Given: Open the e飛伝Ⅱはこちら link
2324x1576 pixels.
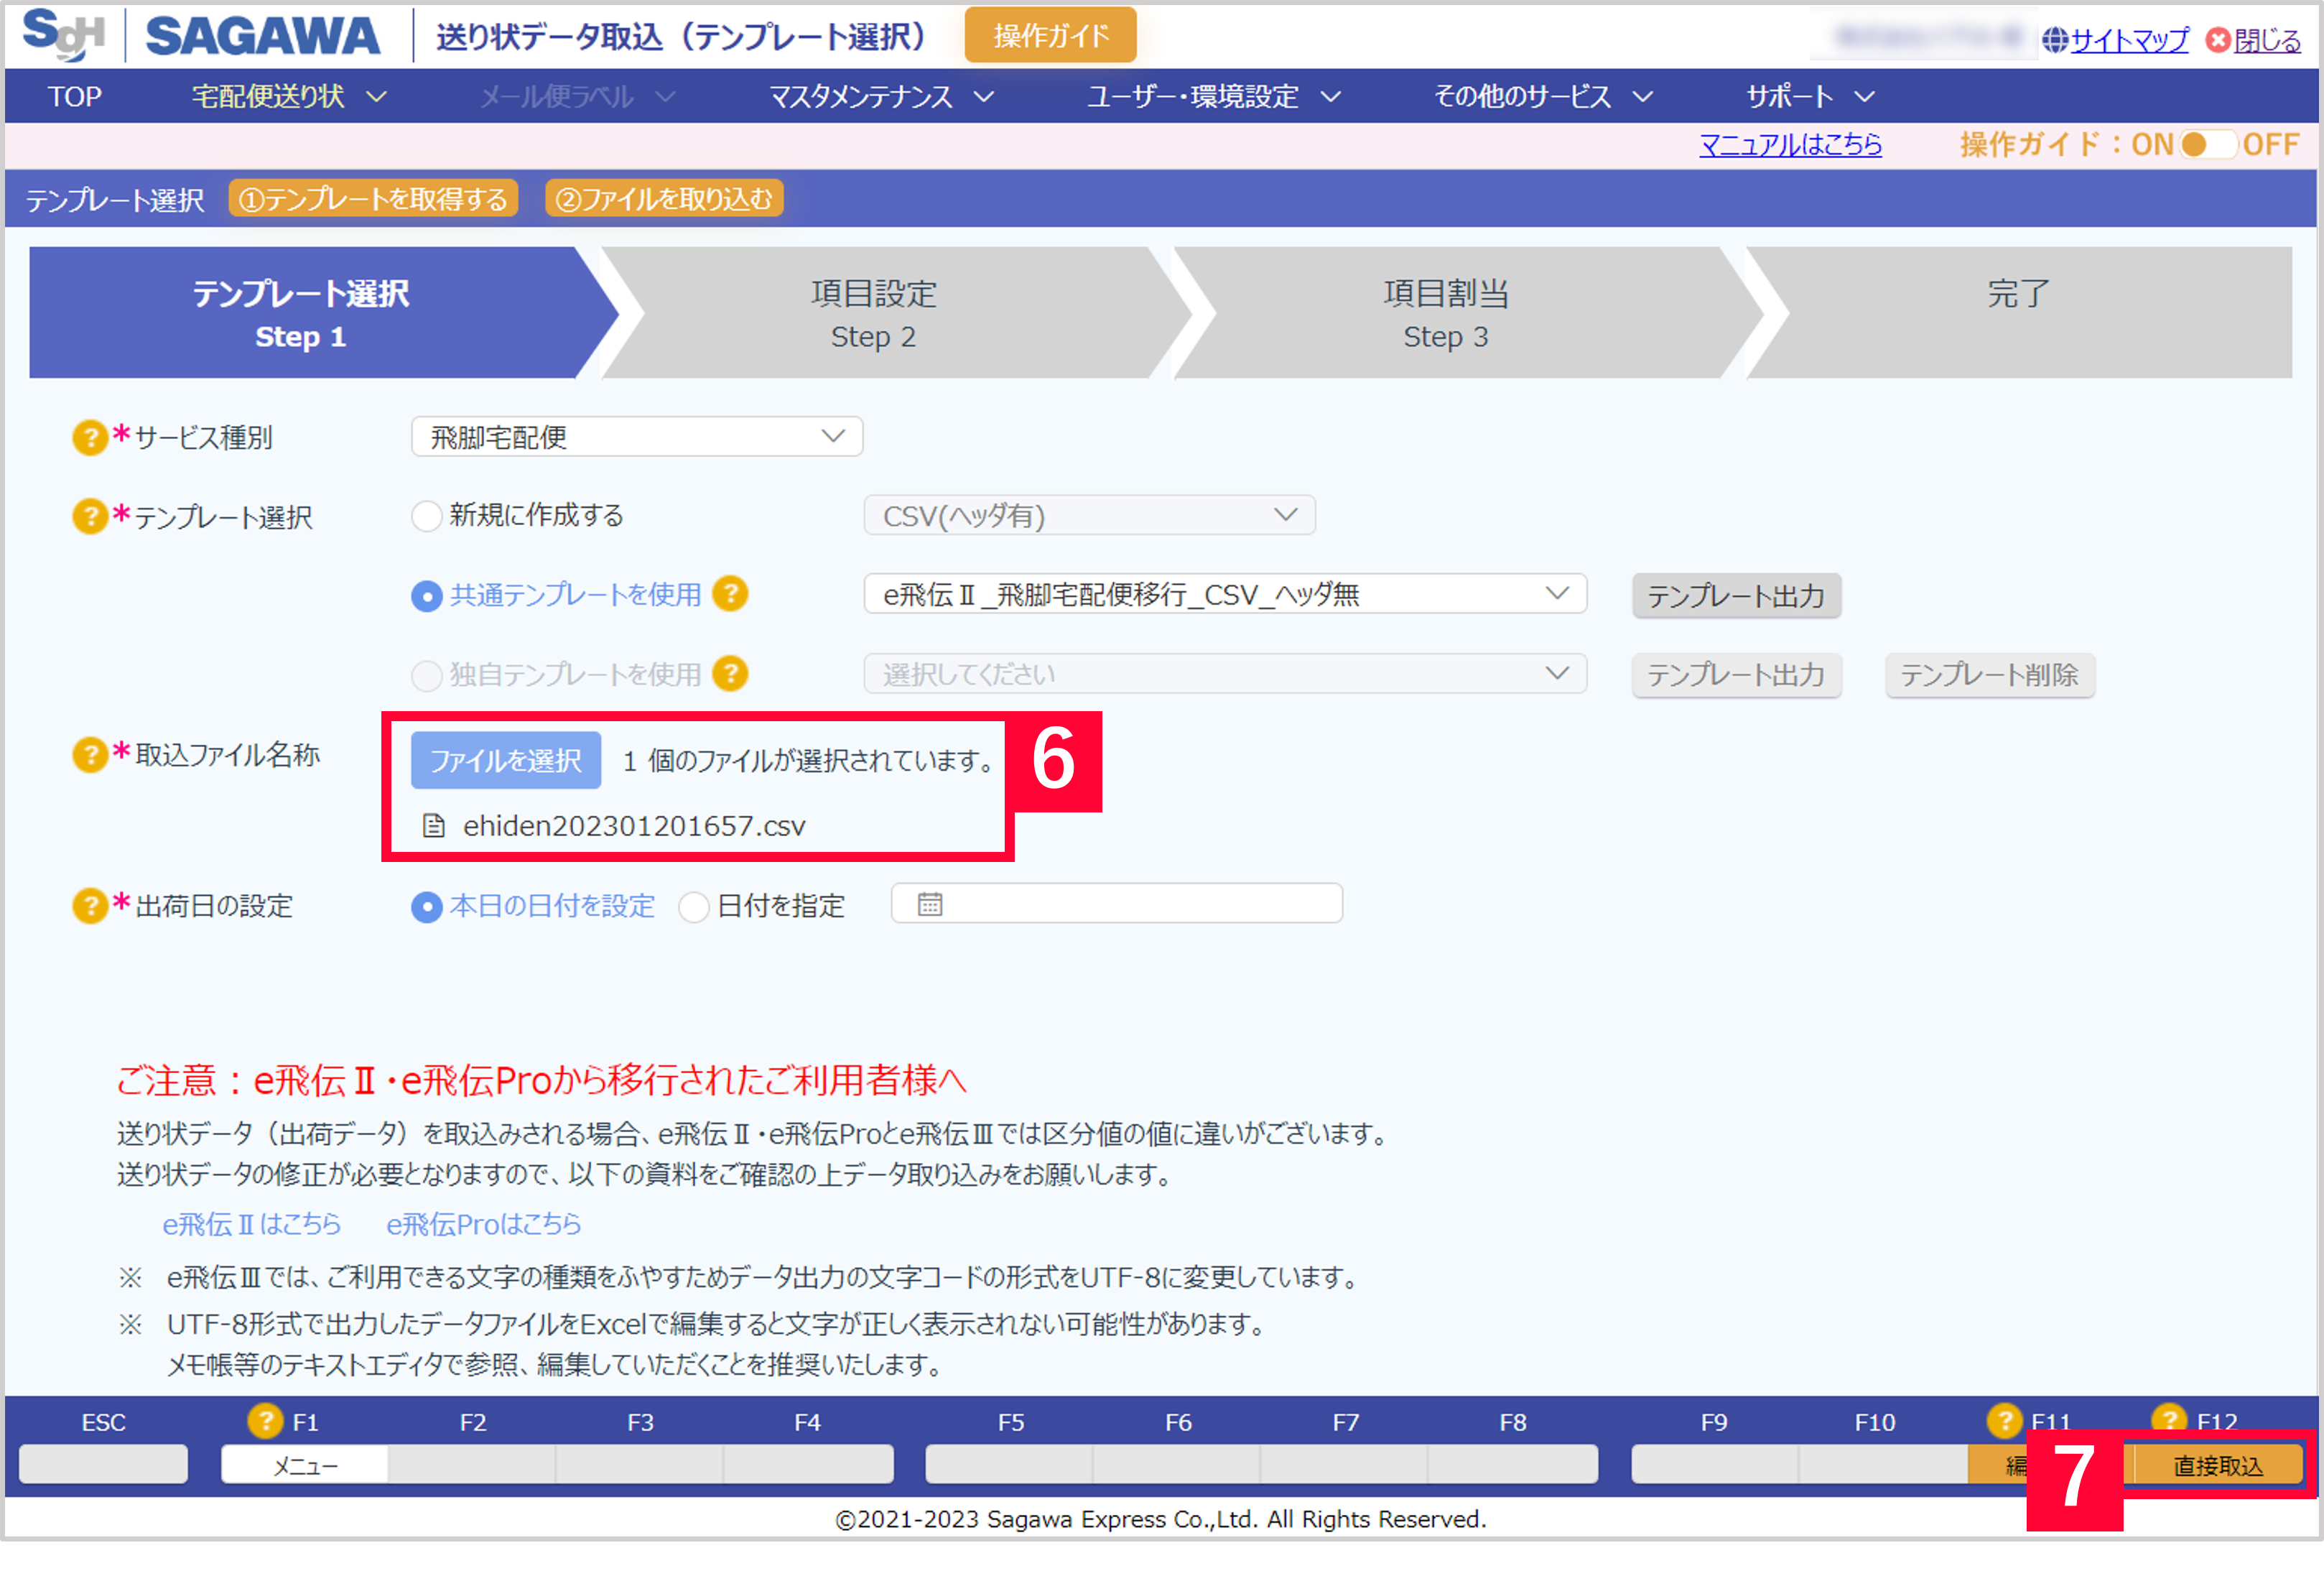Looking at the screenshot, I should (x=251, y=1224).
